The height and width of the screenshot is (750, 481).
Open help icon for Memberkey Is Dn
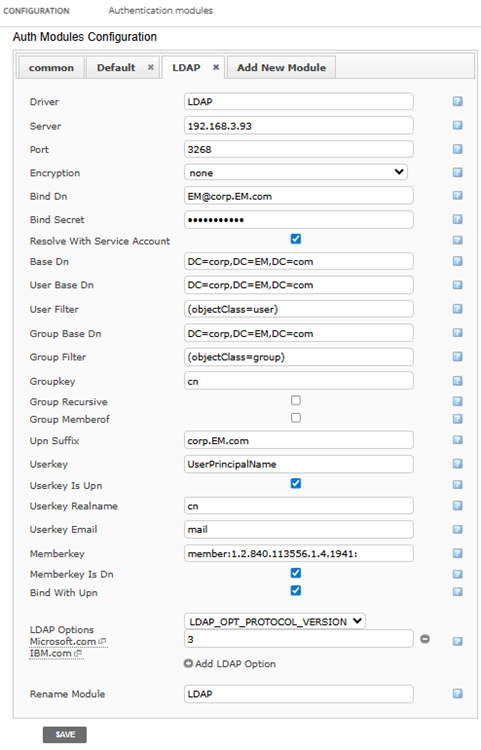click(x=457, y=574)
